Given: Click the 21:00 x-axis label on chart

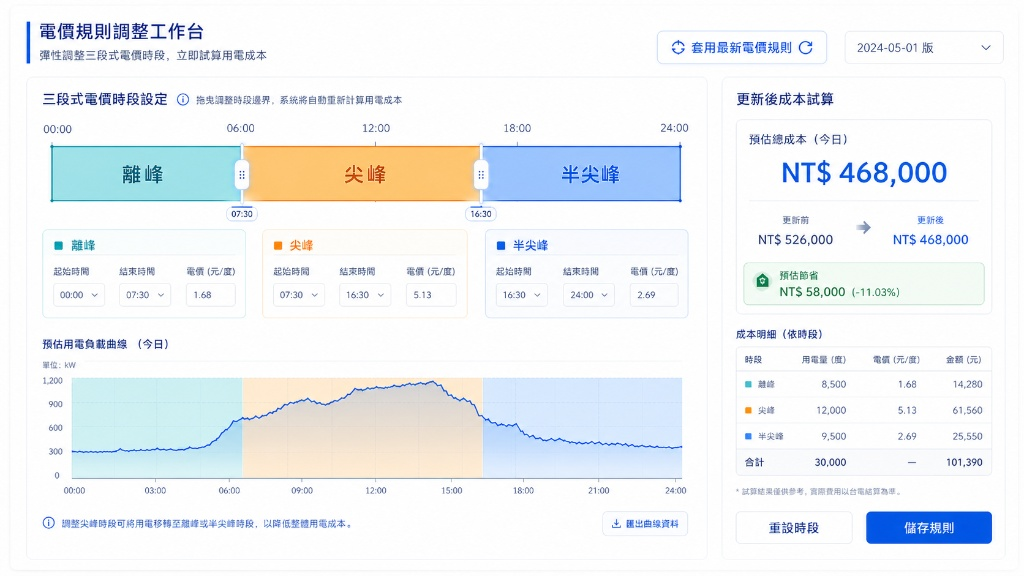Looking at the screenshot, I should point(598,490).
